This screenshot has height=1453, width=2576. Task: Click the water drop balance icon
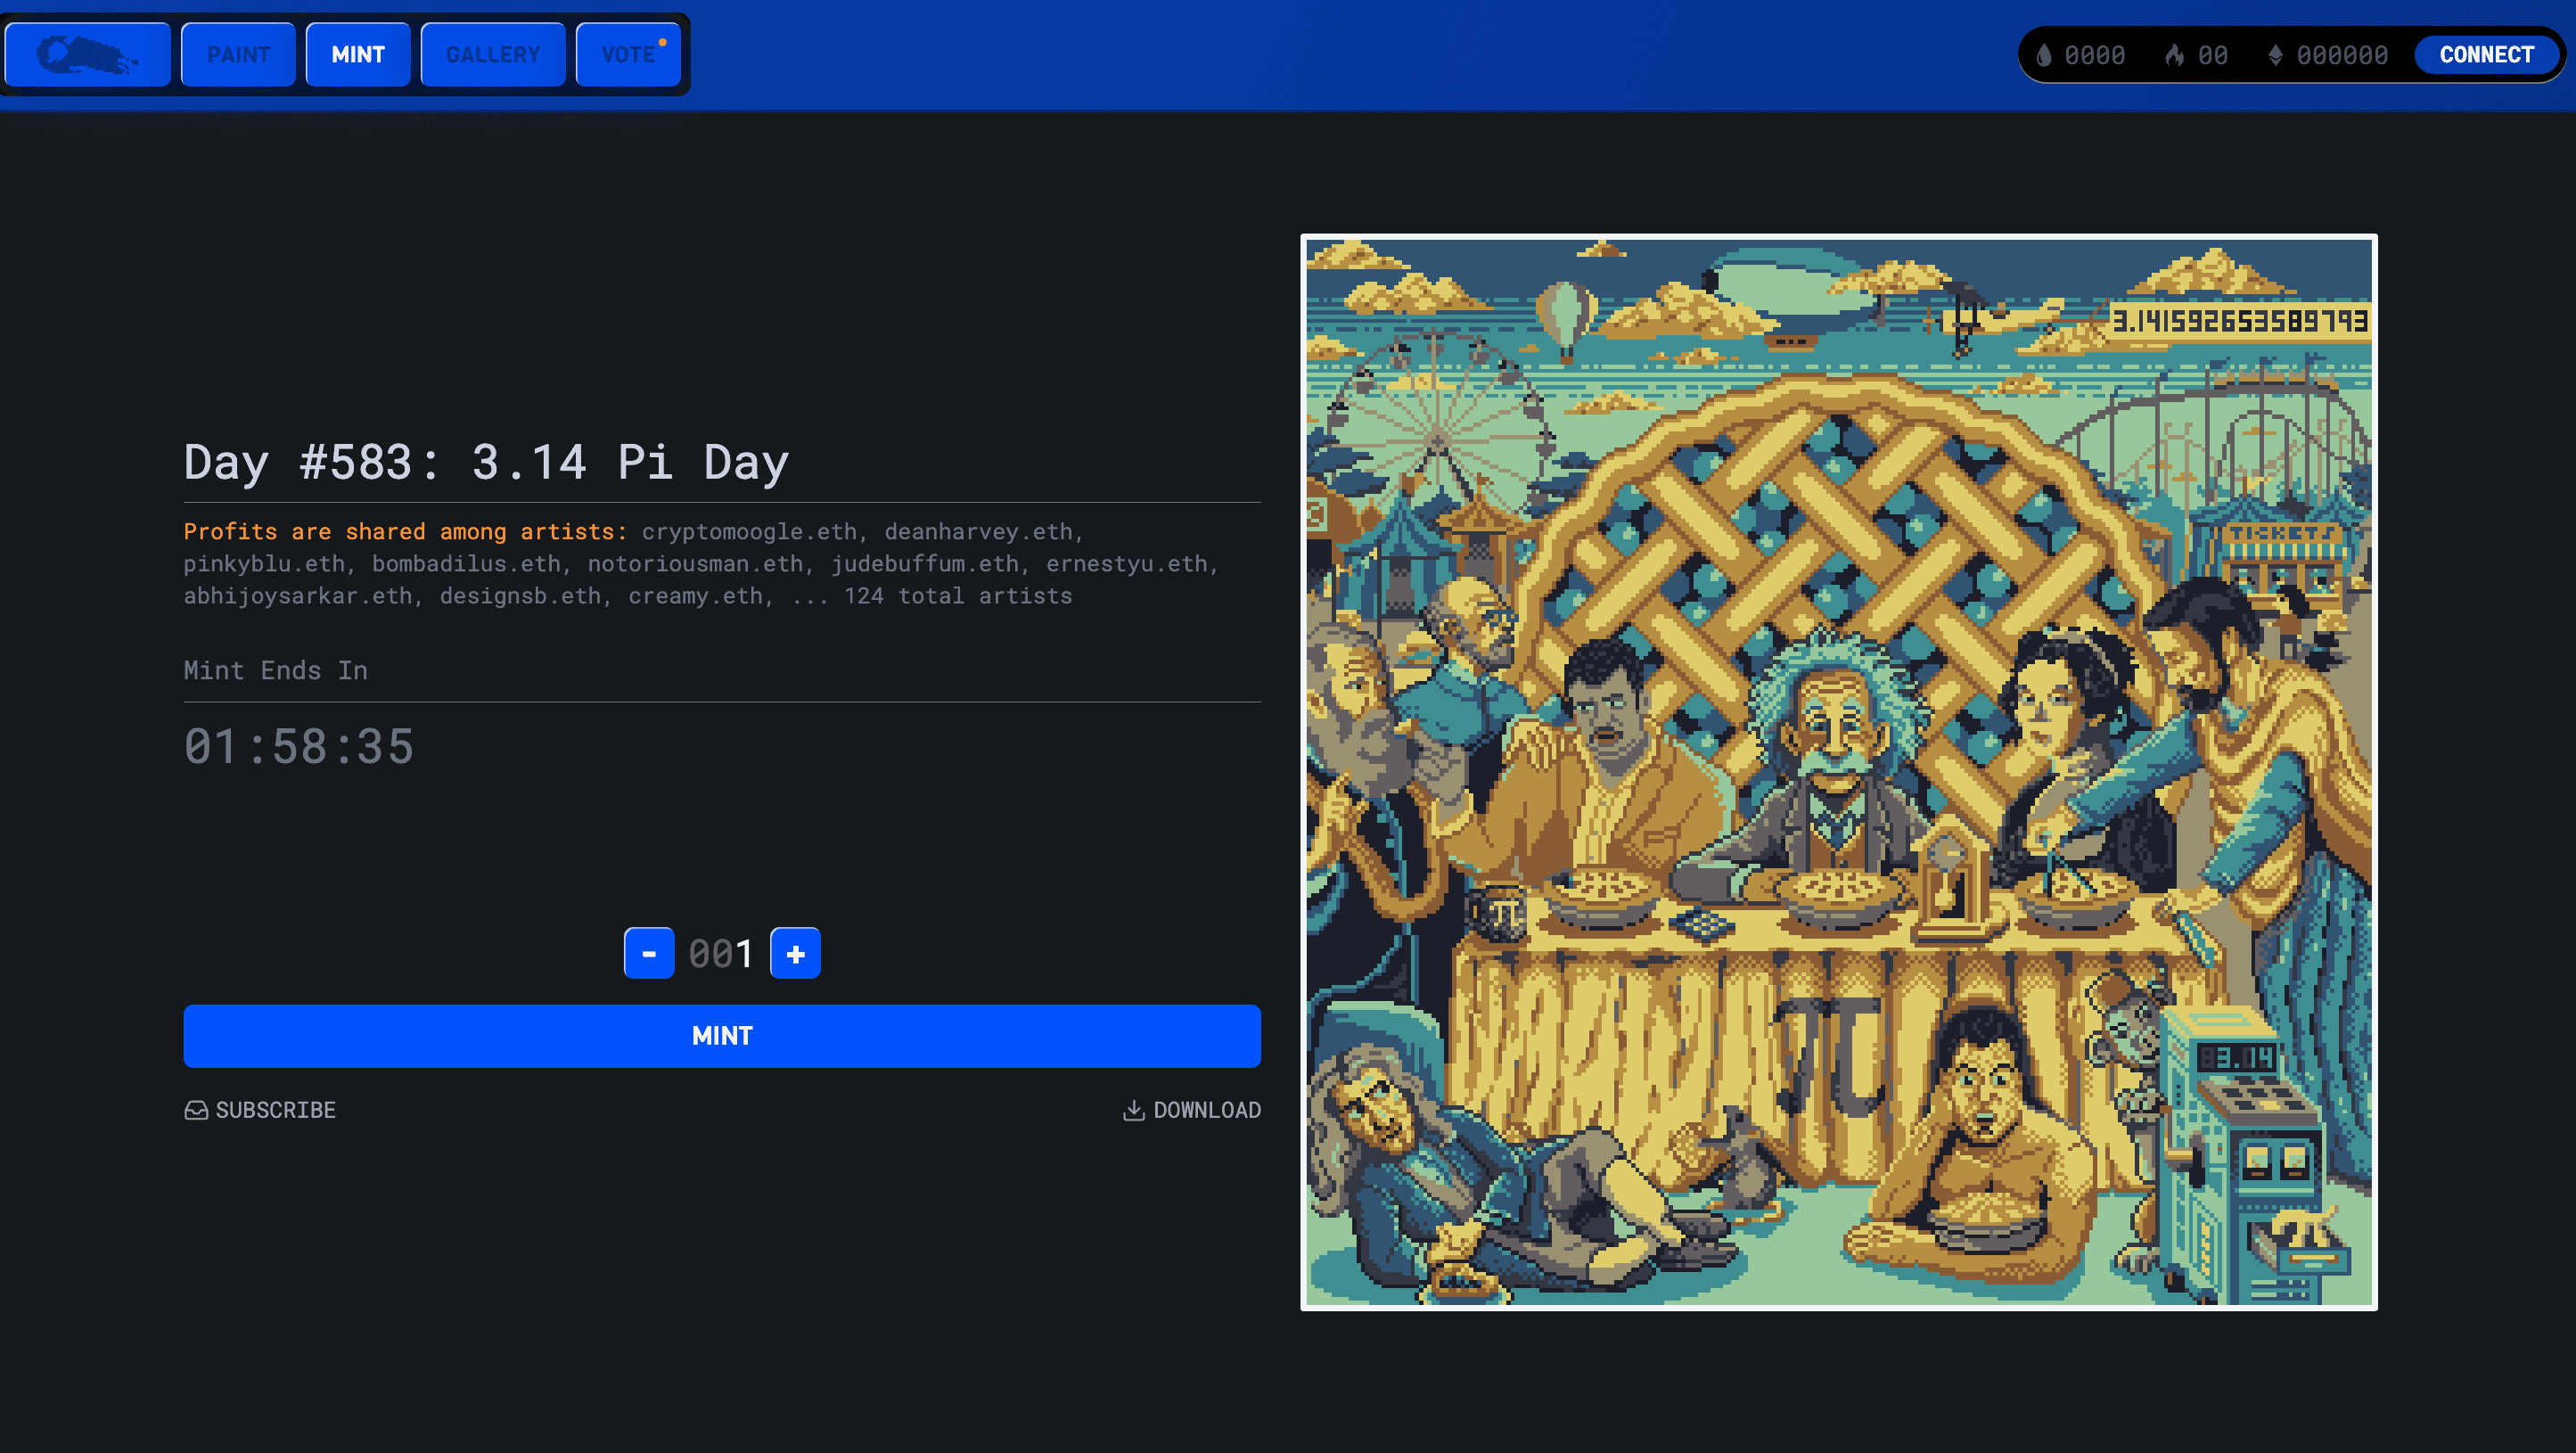click(2044, 55)
